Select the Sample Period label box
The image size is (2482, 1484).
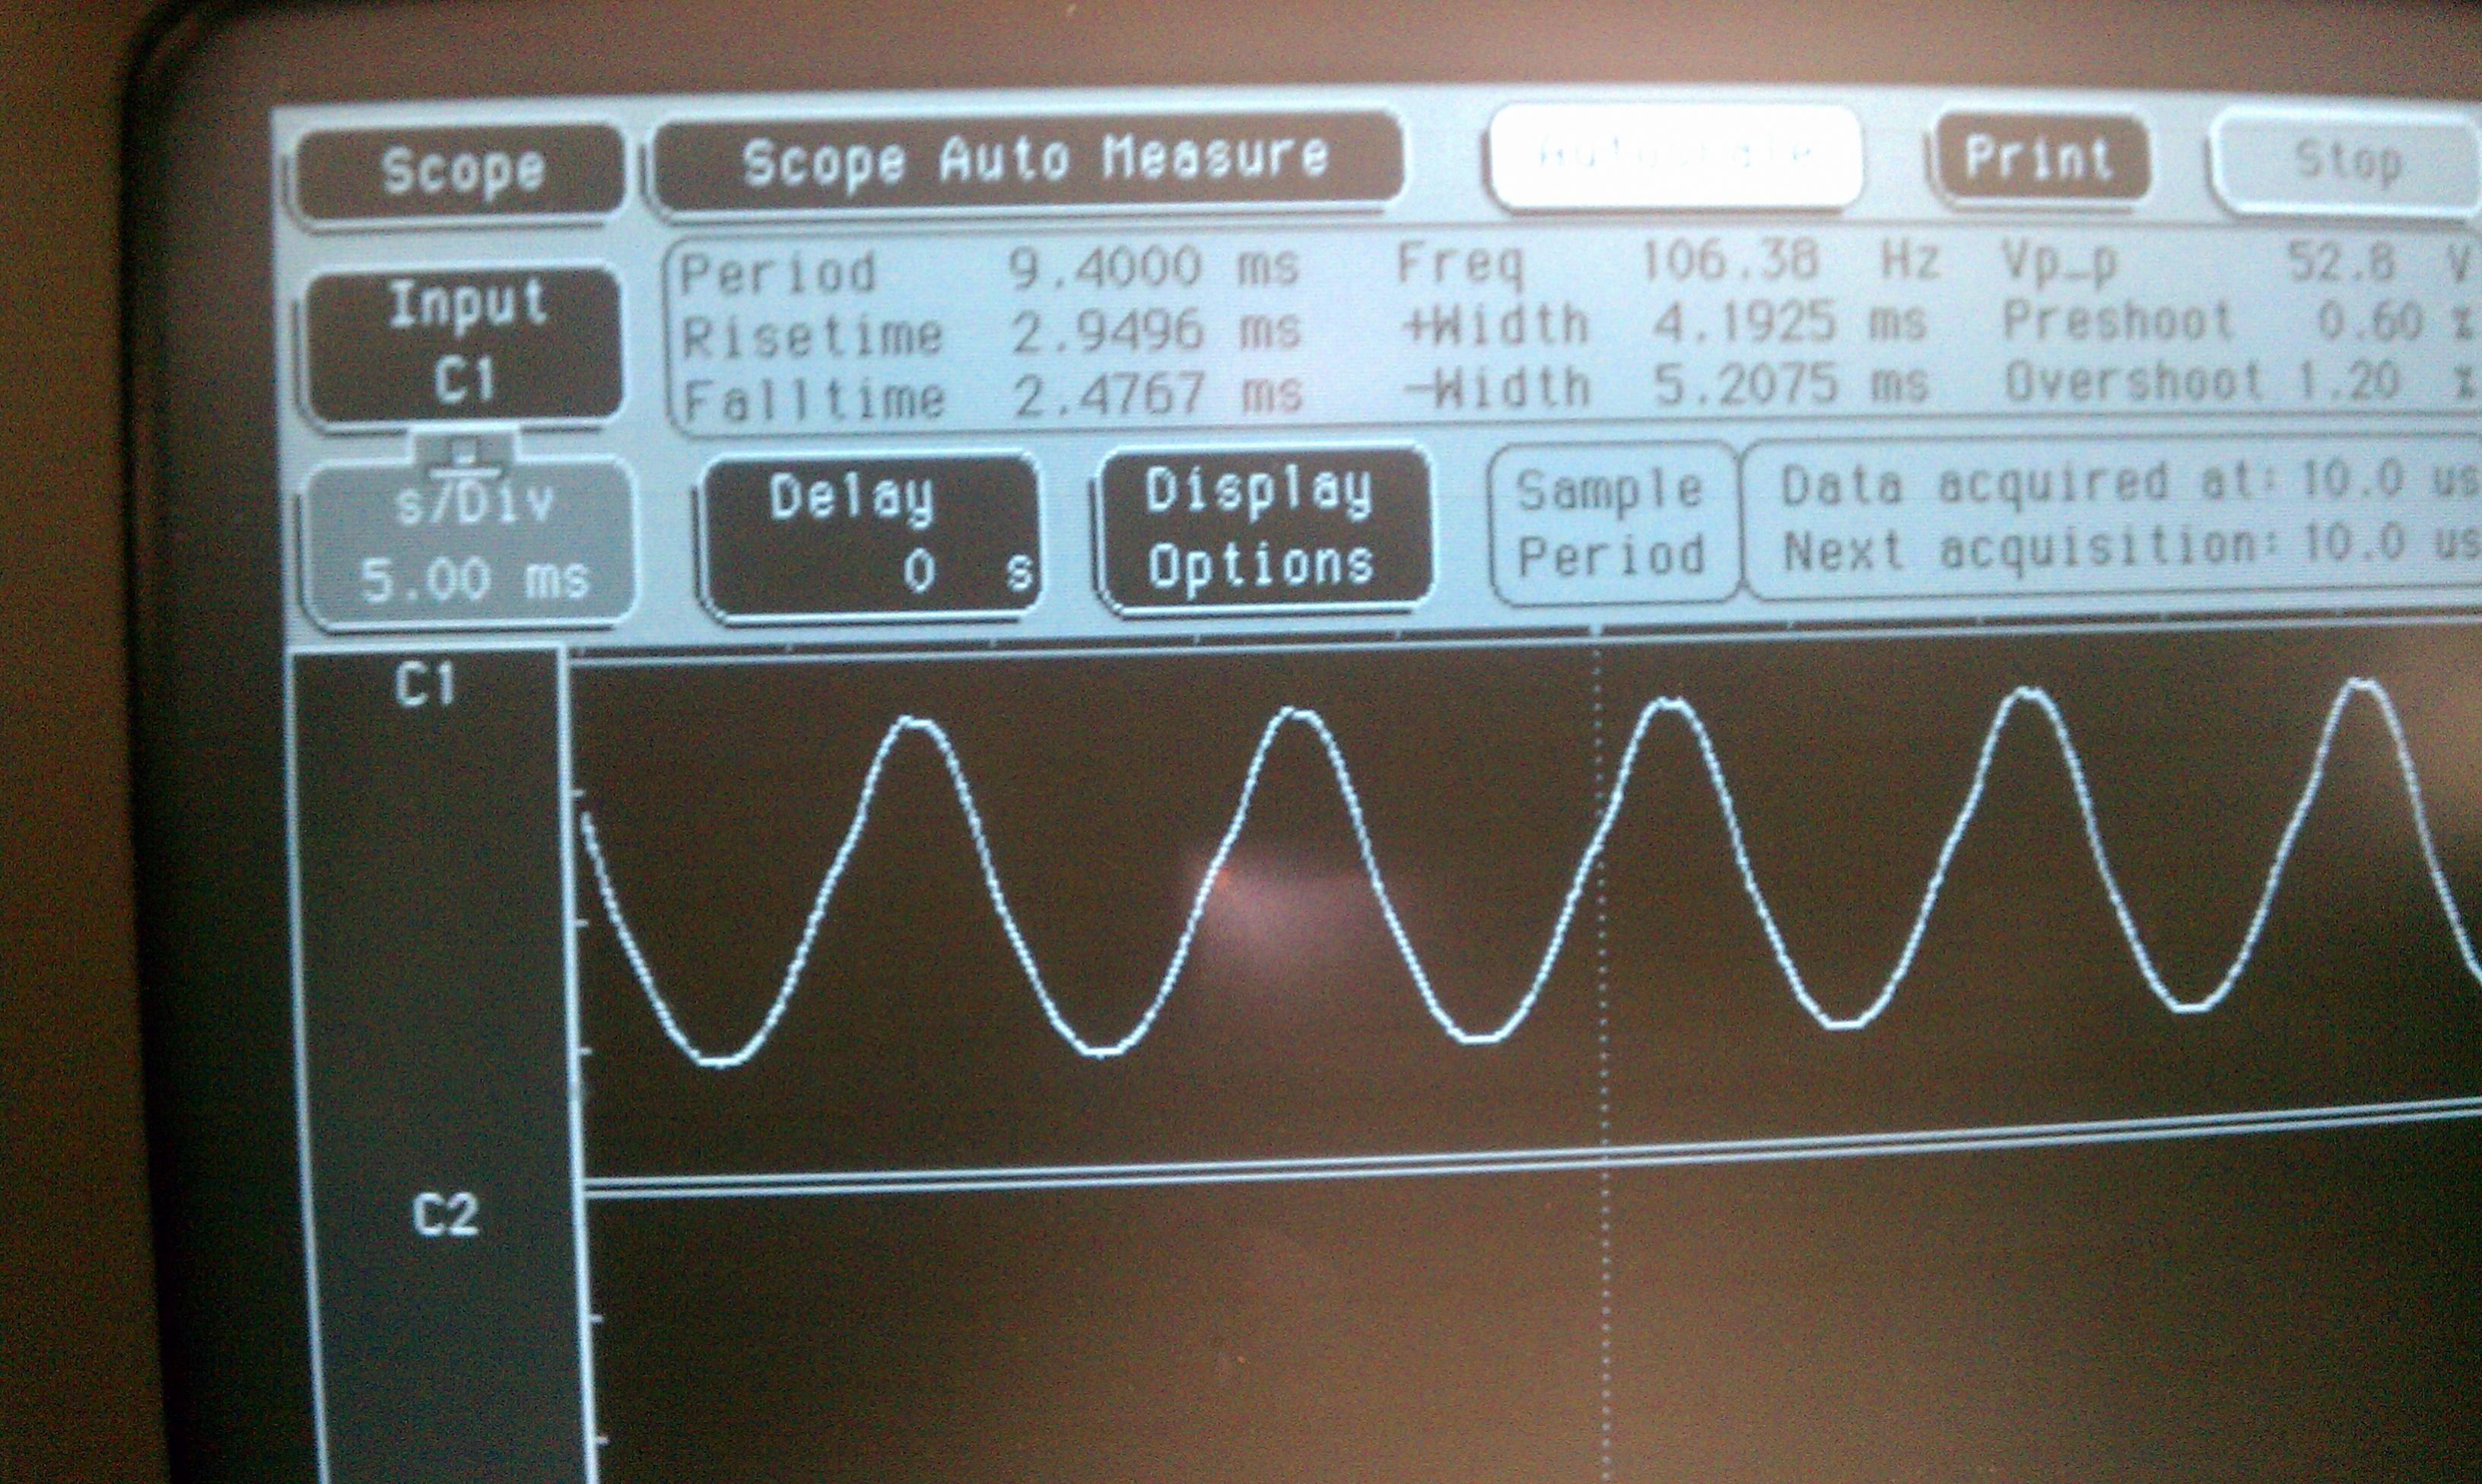1613,524
